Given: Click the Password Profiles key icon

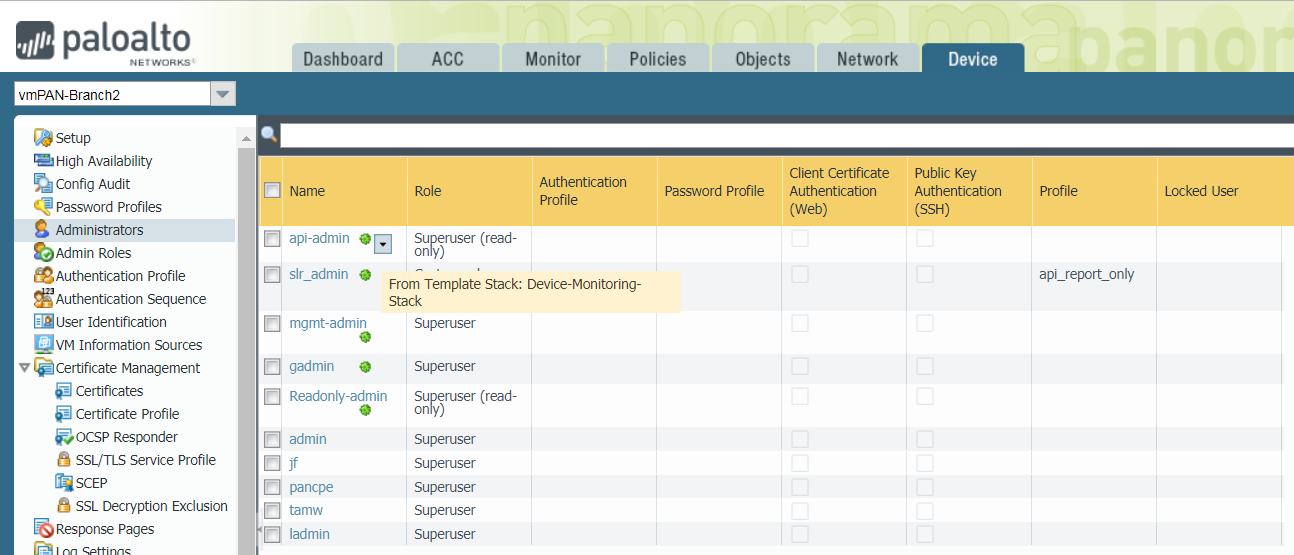Looking at the screenshot, I should [43, 207].
